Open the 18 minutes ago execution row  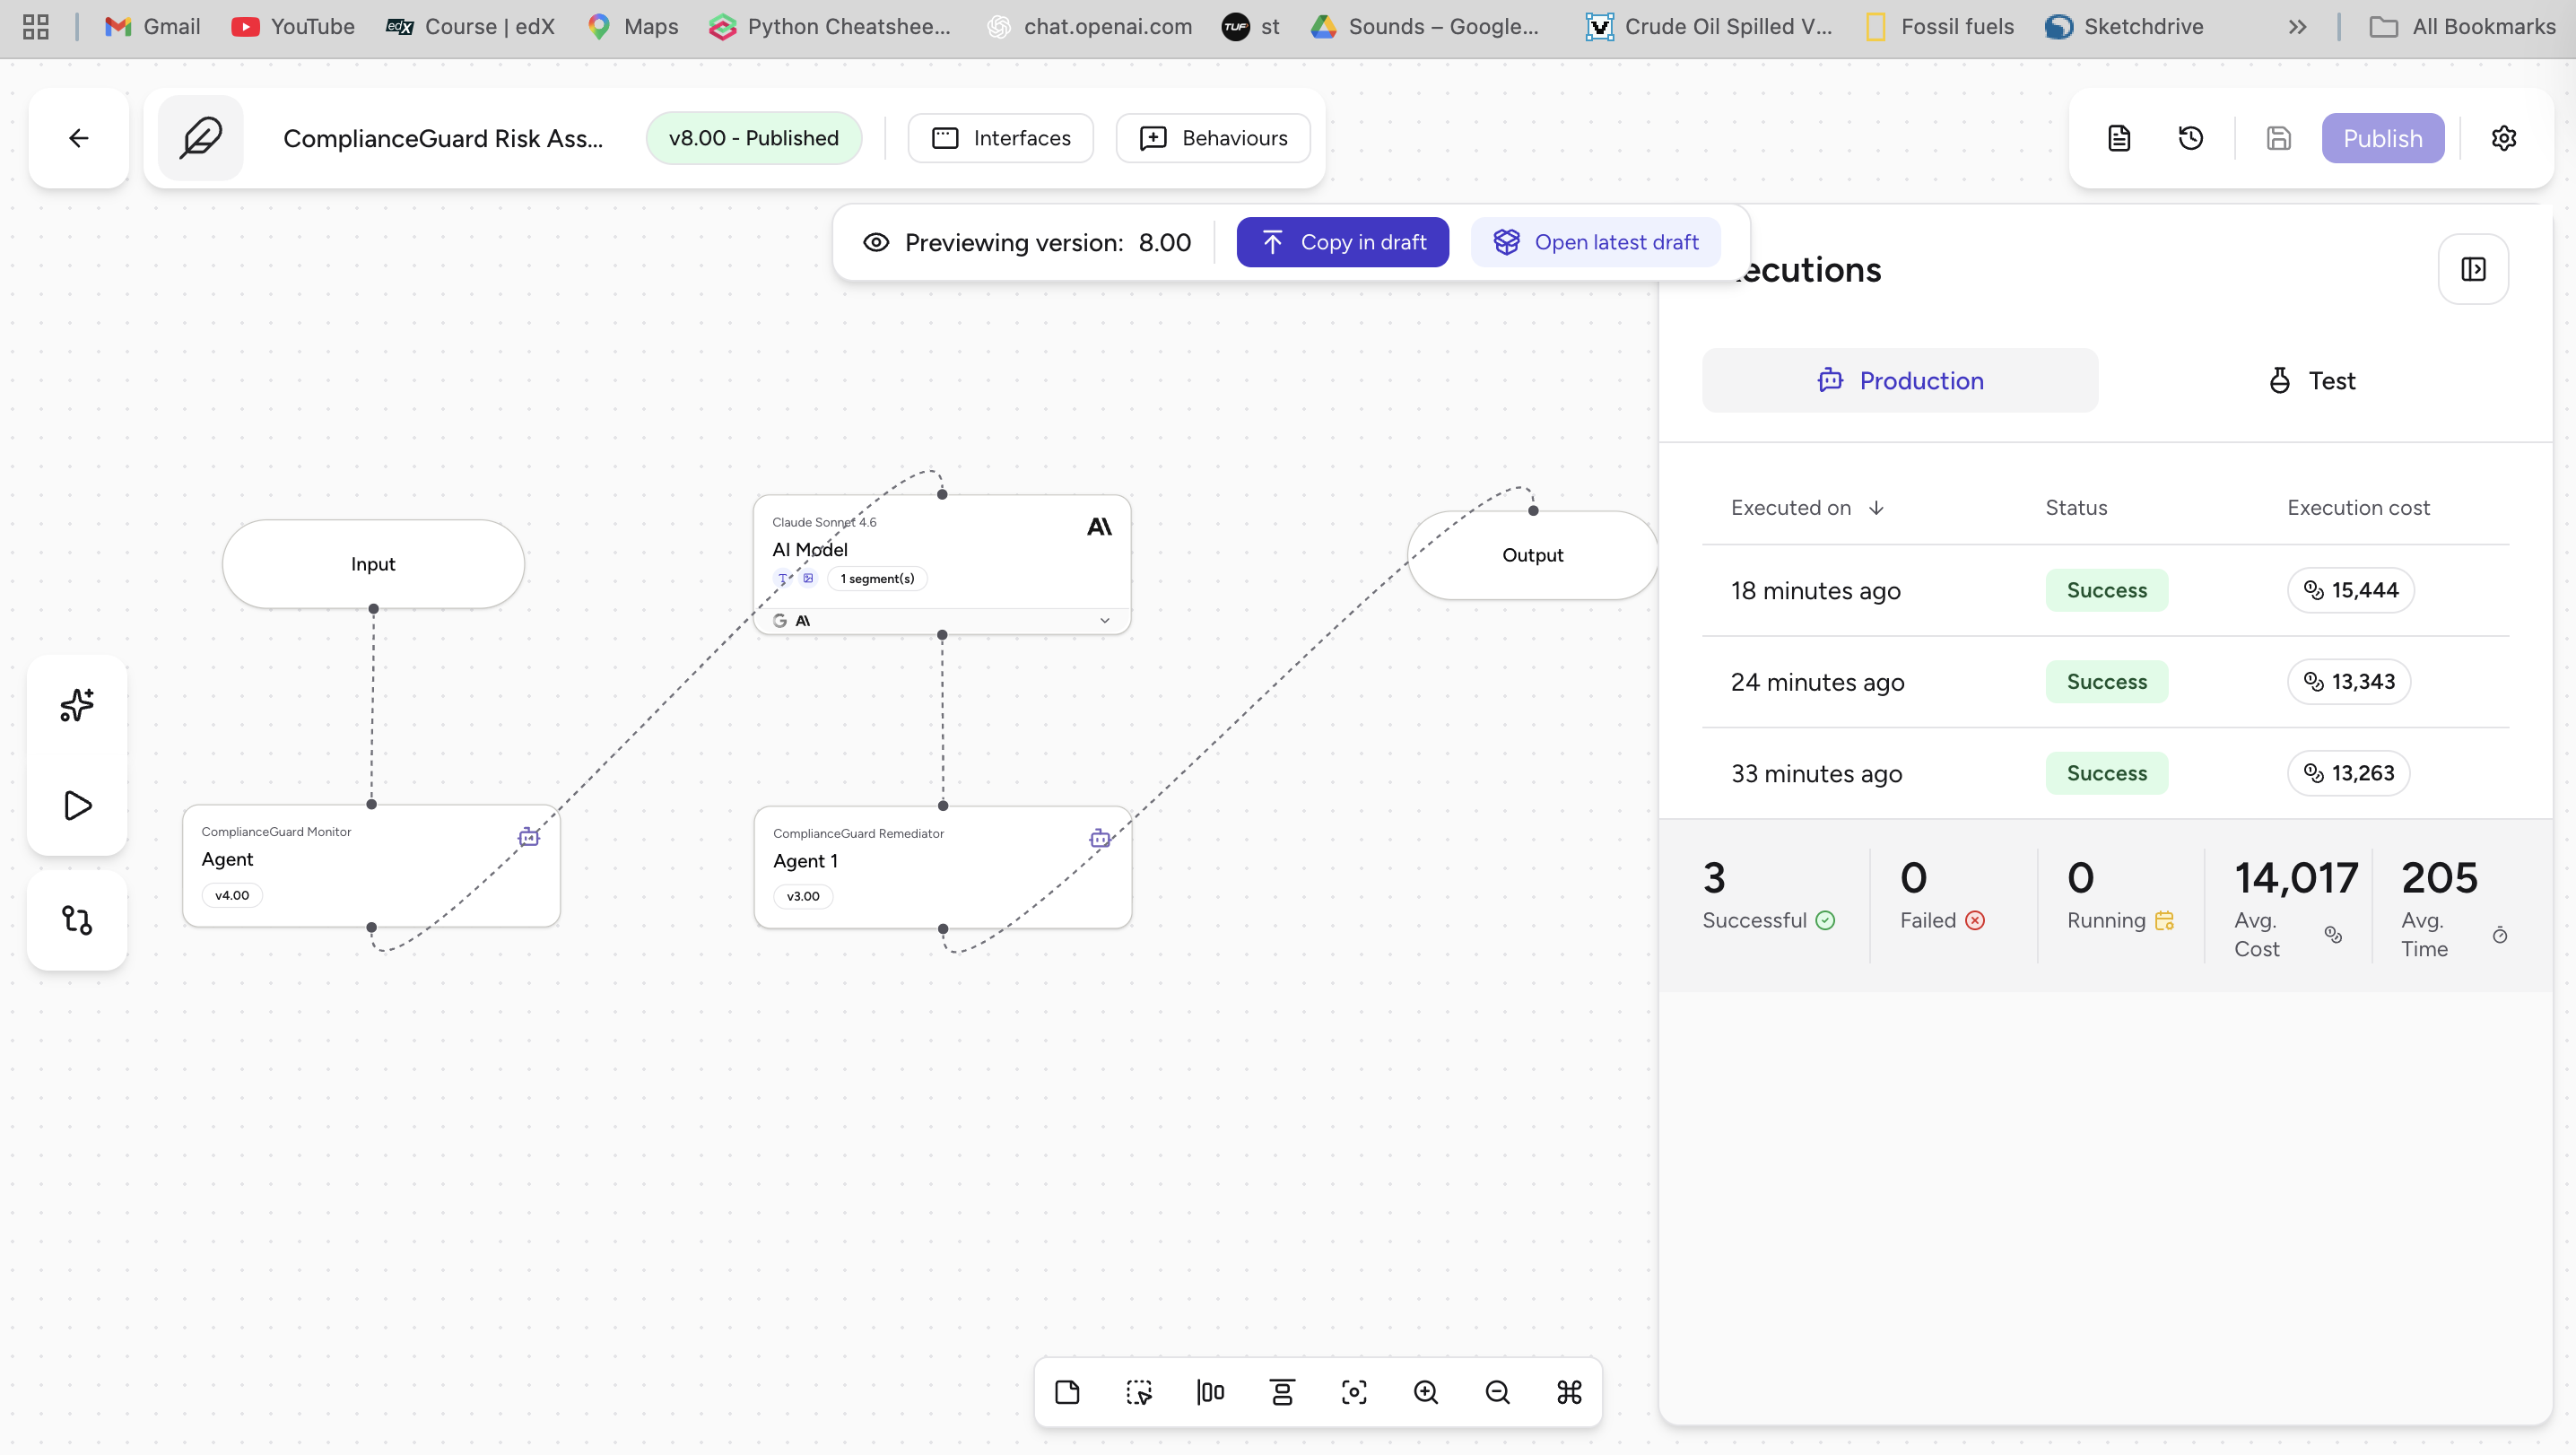pos(1816,591)
